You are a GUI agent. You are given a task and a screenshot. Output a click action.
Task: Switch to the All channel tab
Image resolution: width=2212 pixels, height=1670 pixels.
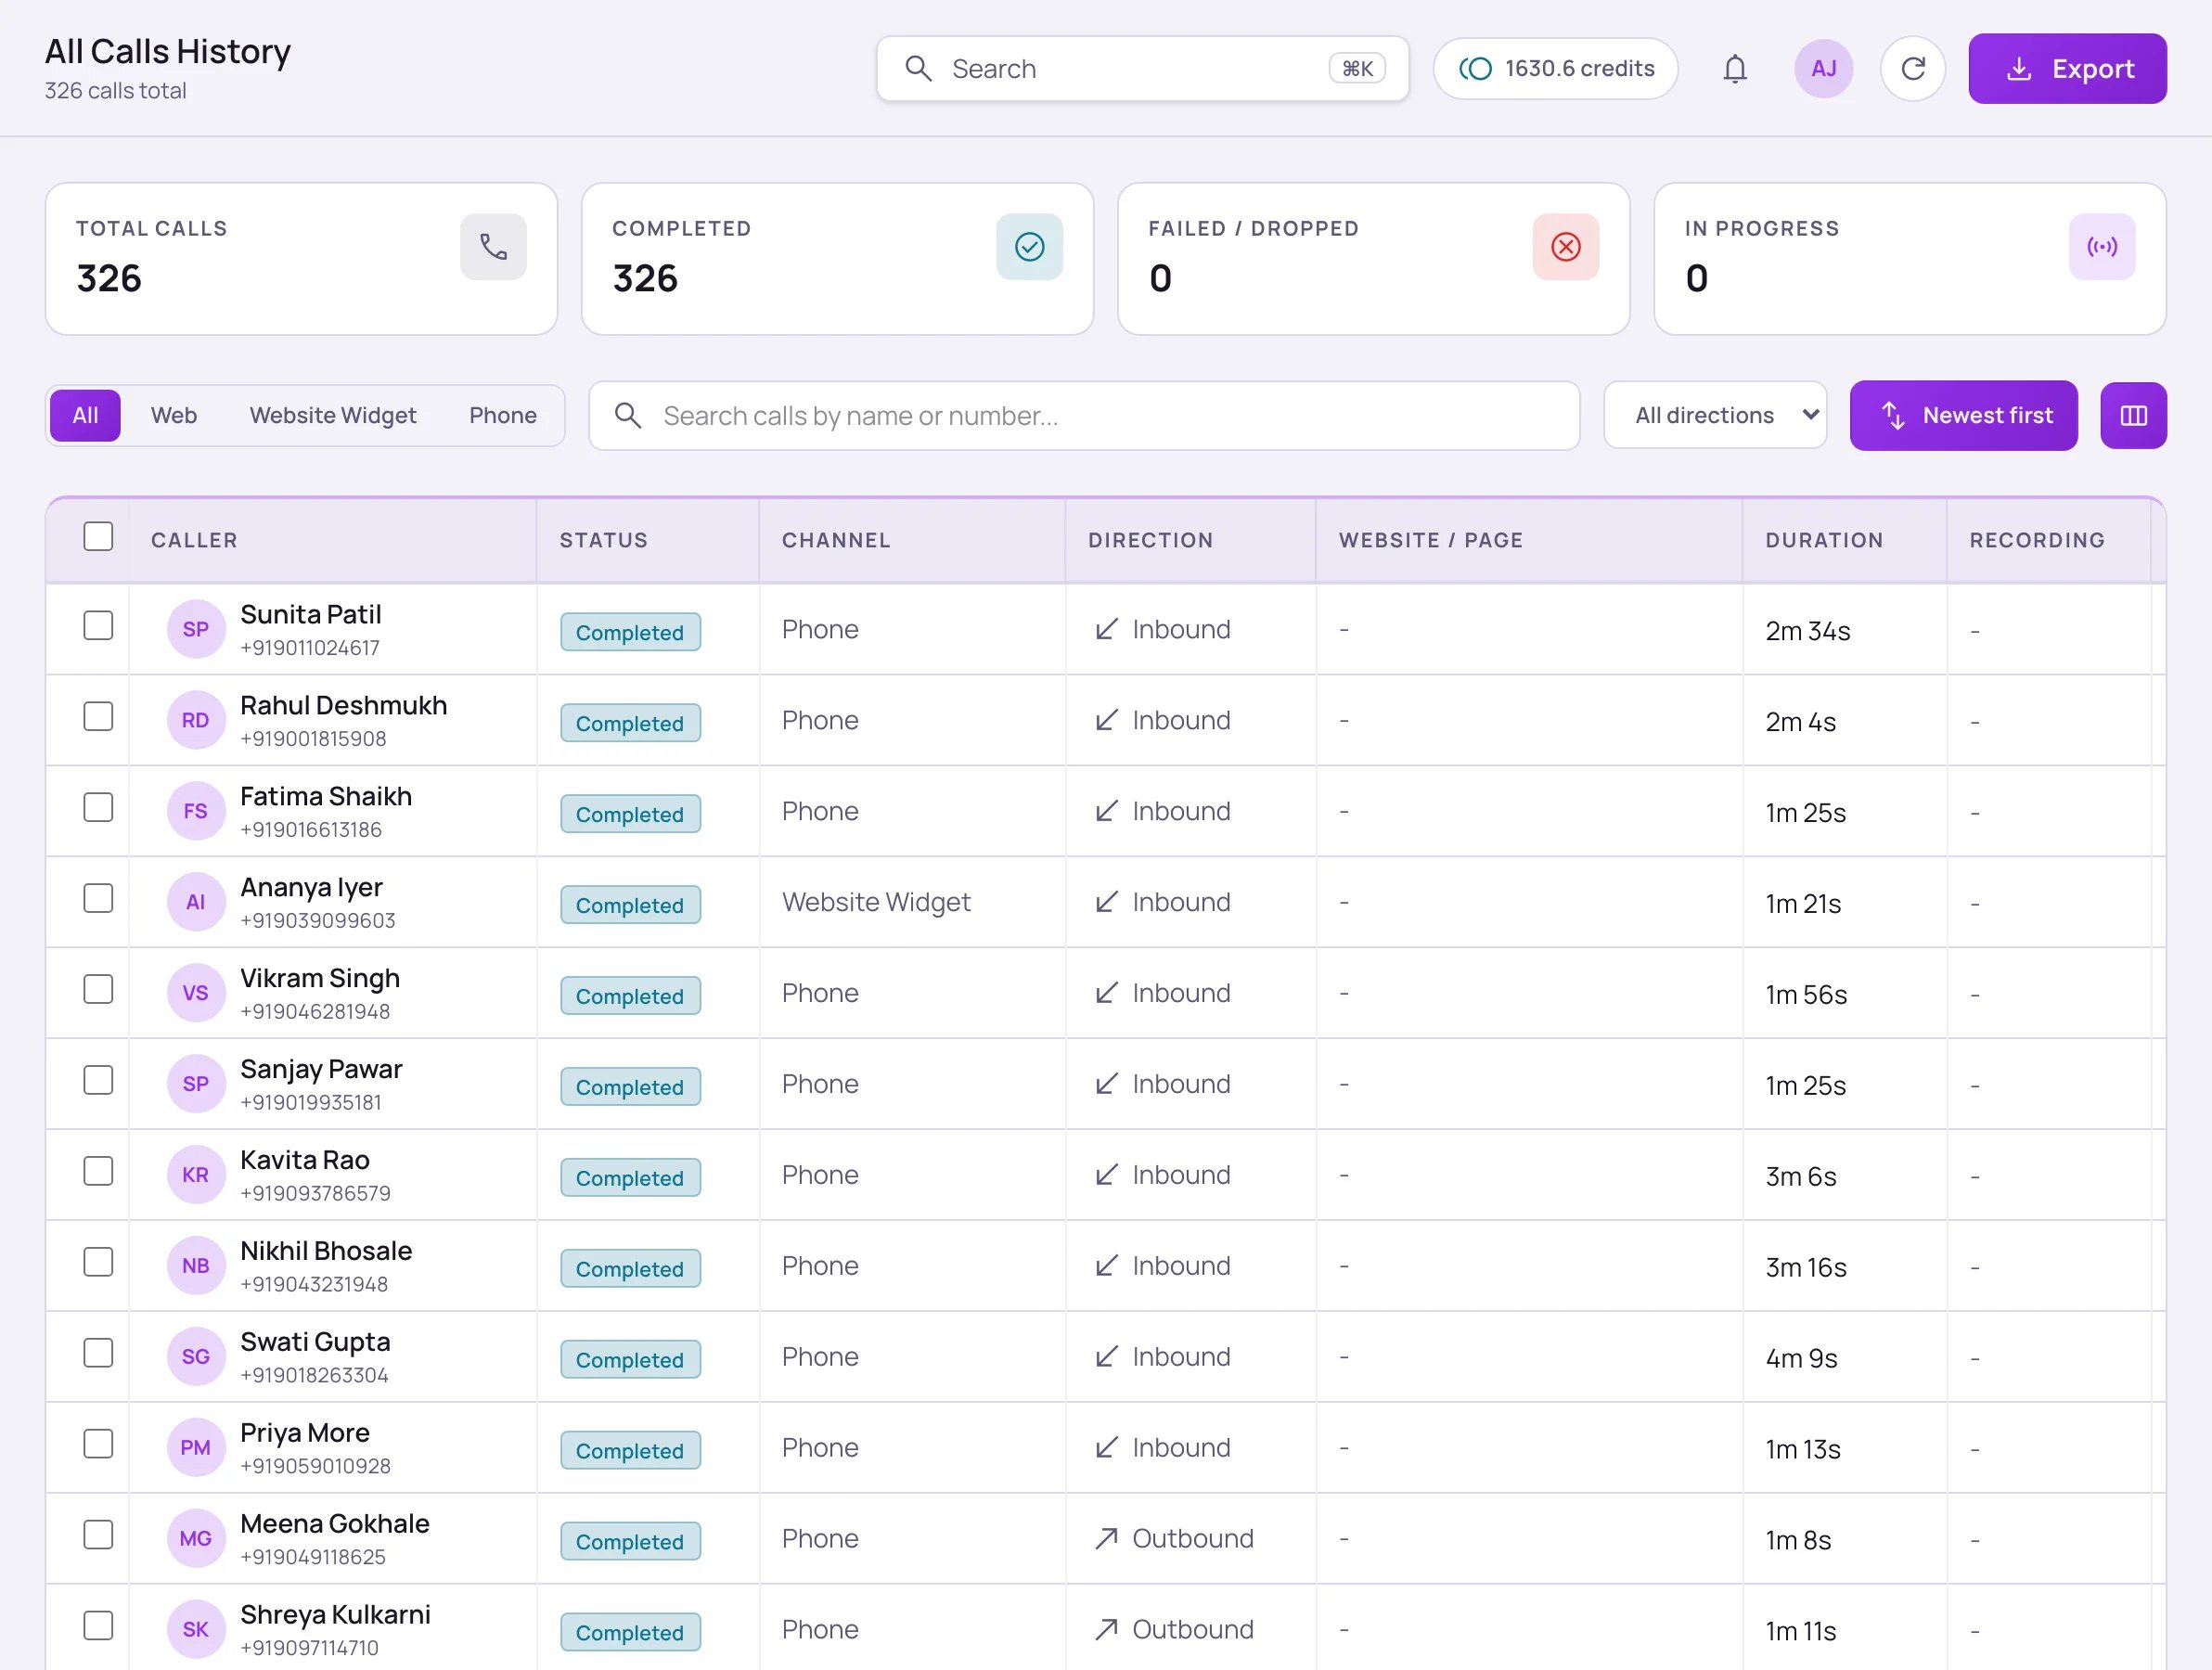click(x=86, y=416)
